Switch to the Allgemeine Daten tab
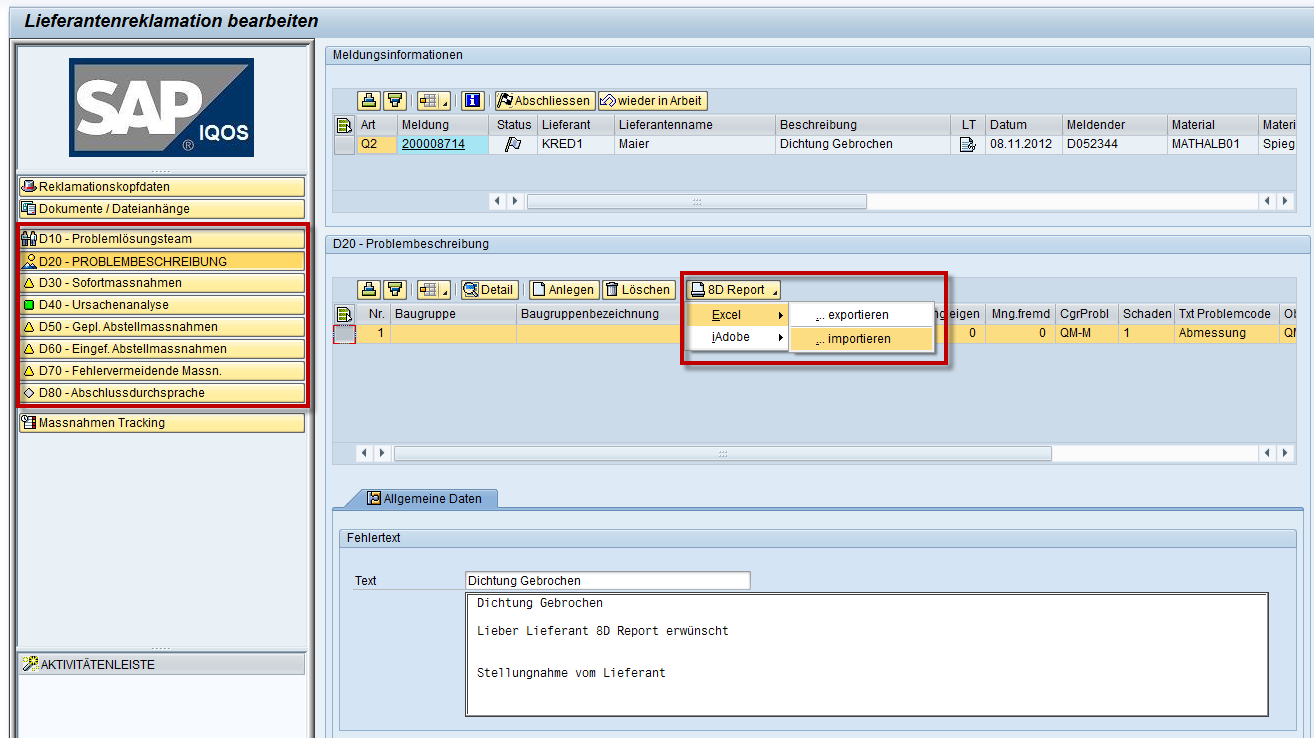 [x=422, y=498]
